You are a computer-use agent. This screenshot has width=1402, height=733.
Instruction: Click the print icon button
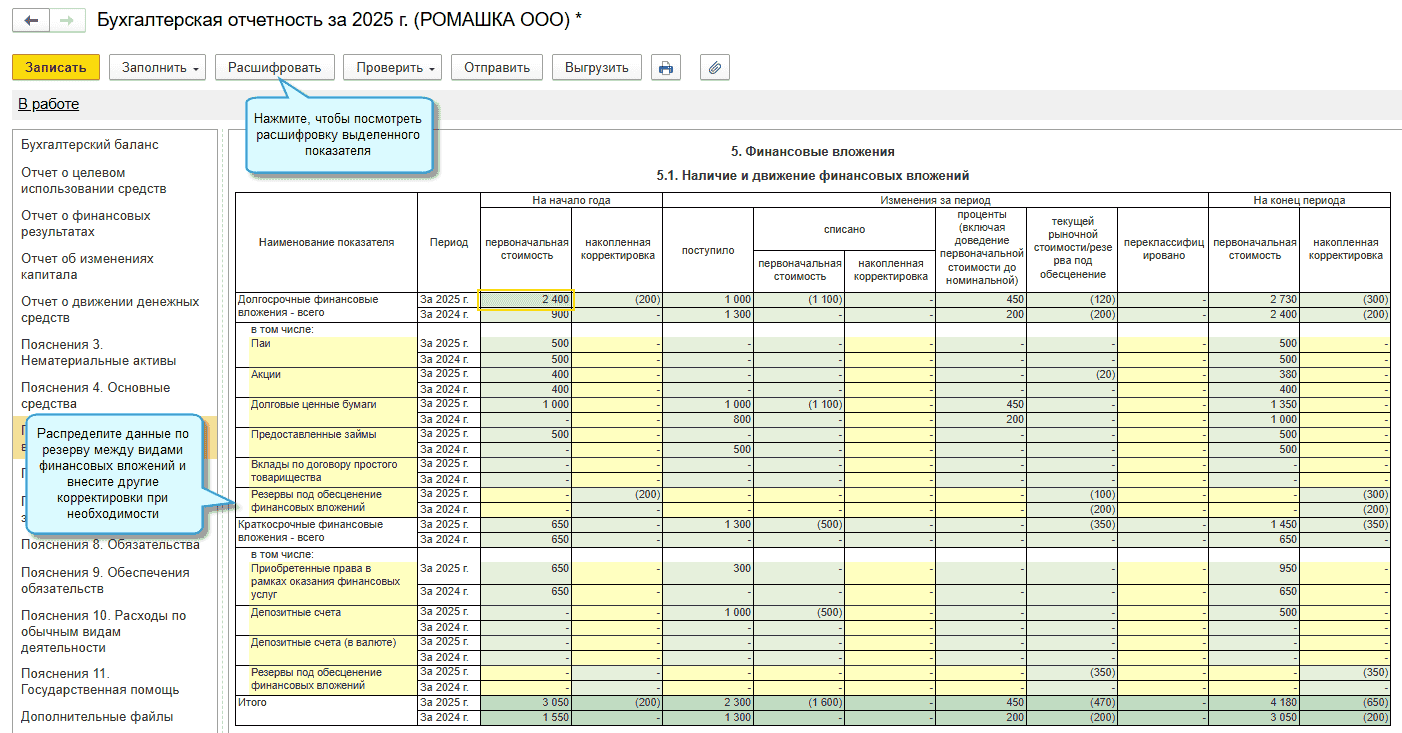point(665,68)
